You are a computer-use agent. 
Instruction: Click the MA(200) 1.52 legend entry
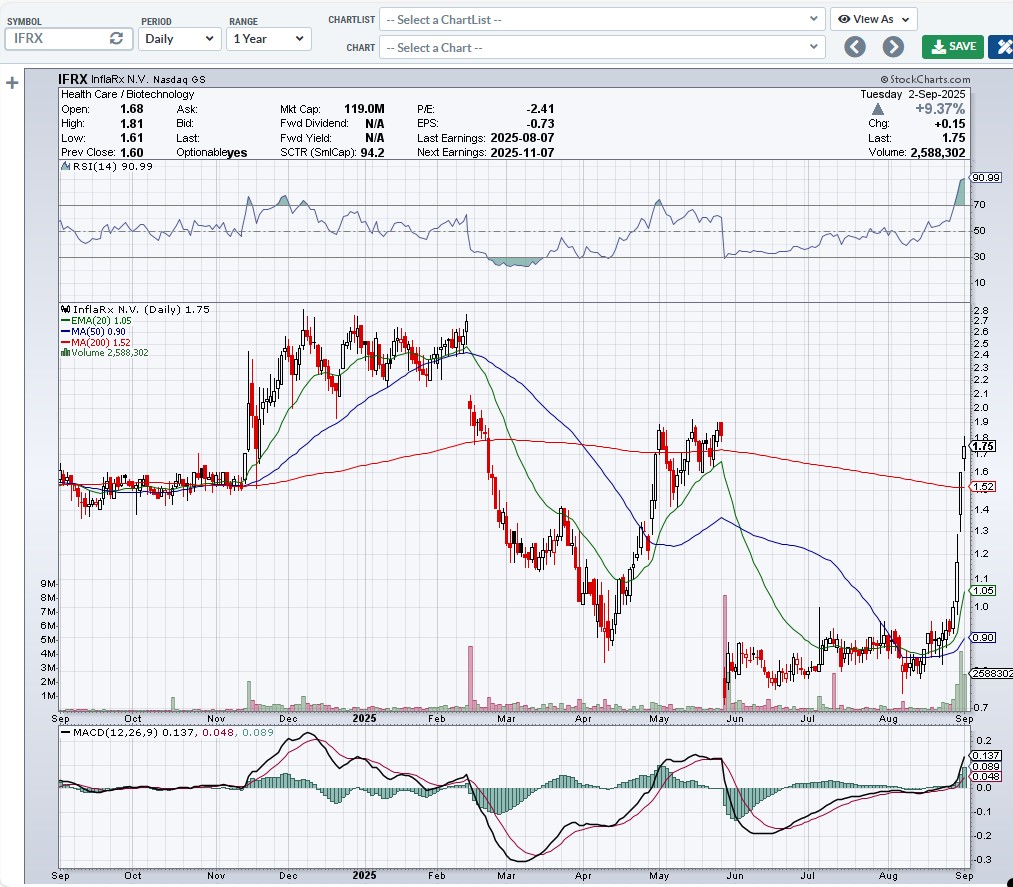[x=96, y=342]
